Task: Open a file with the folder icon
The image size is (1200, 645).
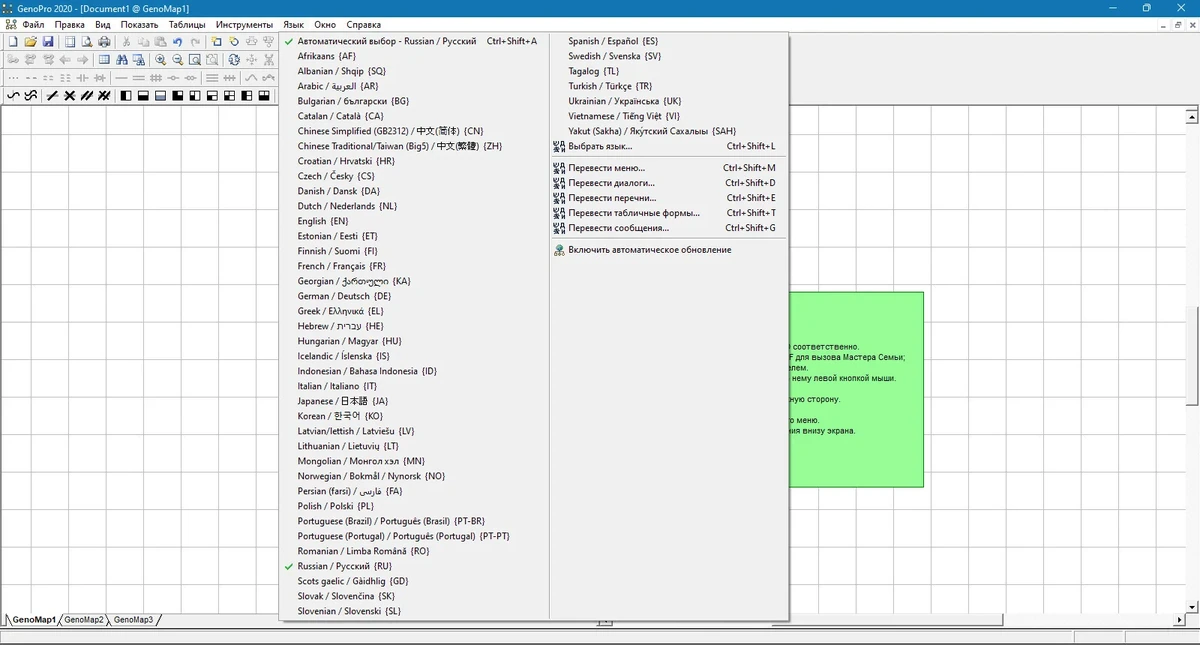Action: pyautogui.click(x=31, y=42)
